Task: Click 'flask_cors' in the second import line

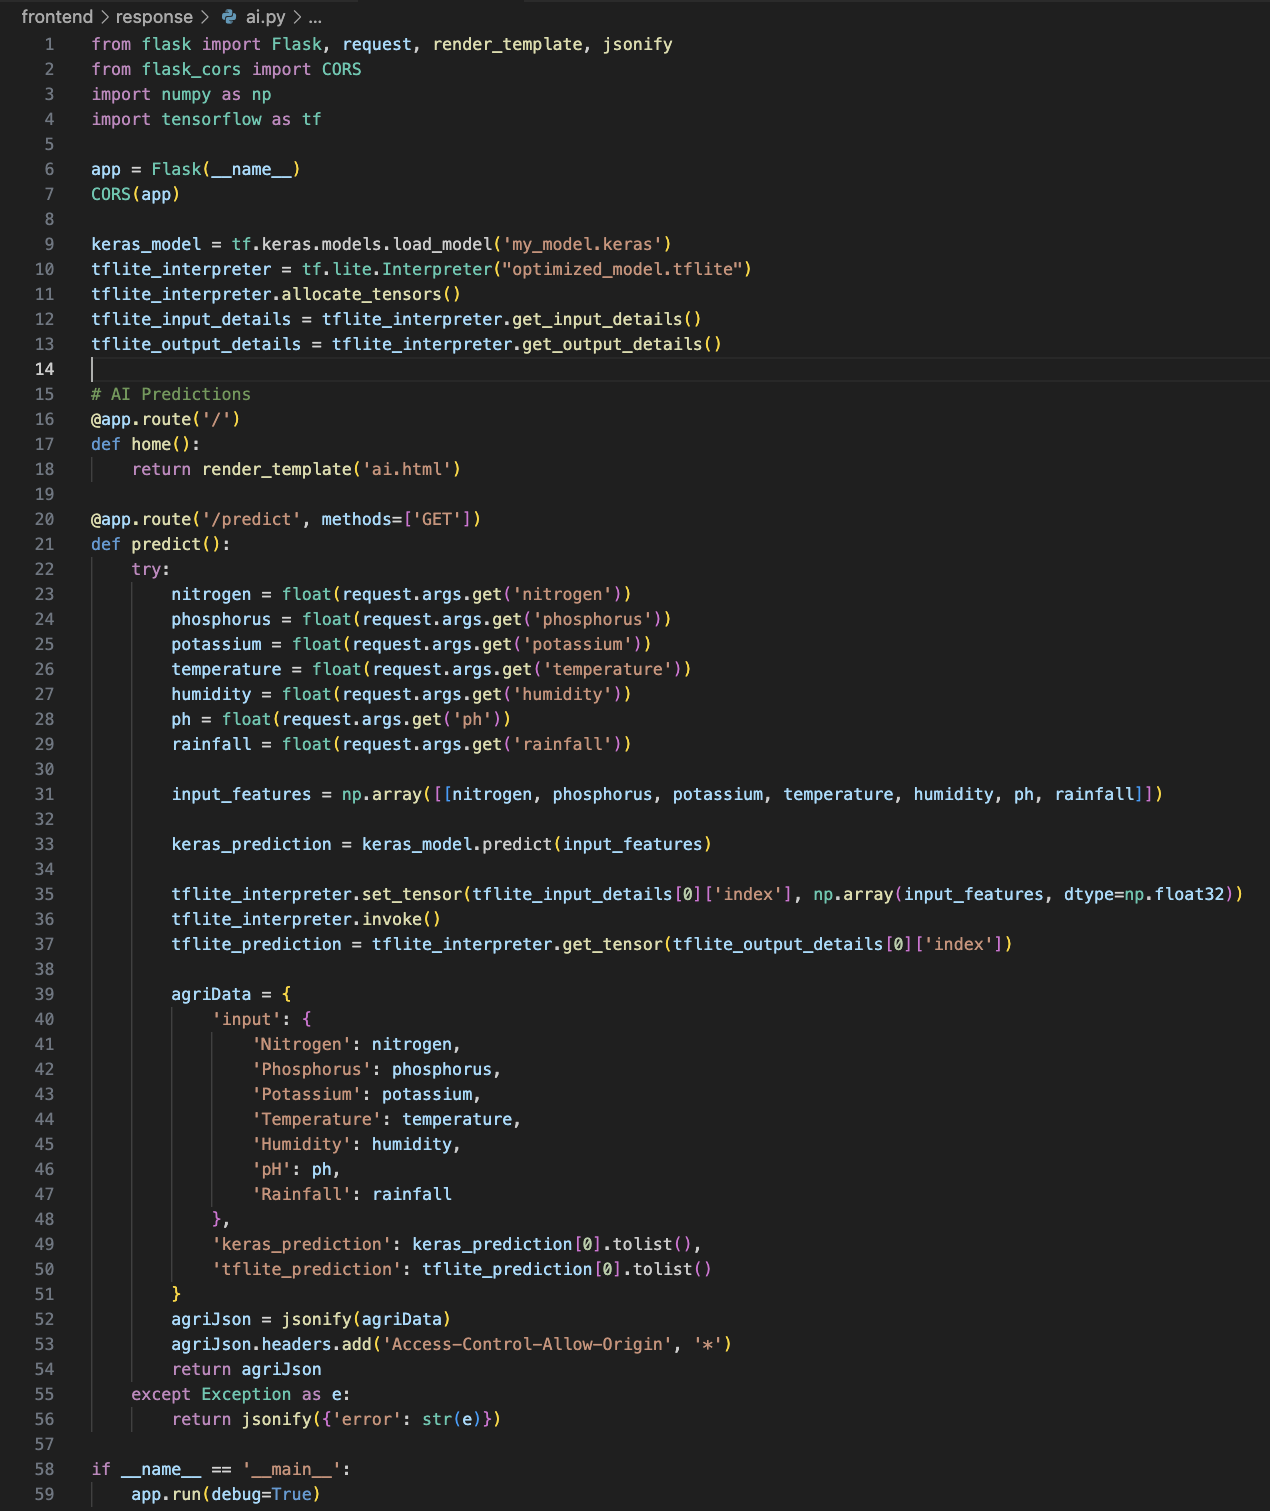Action: [x=191, y=69]
